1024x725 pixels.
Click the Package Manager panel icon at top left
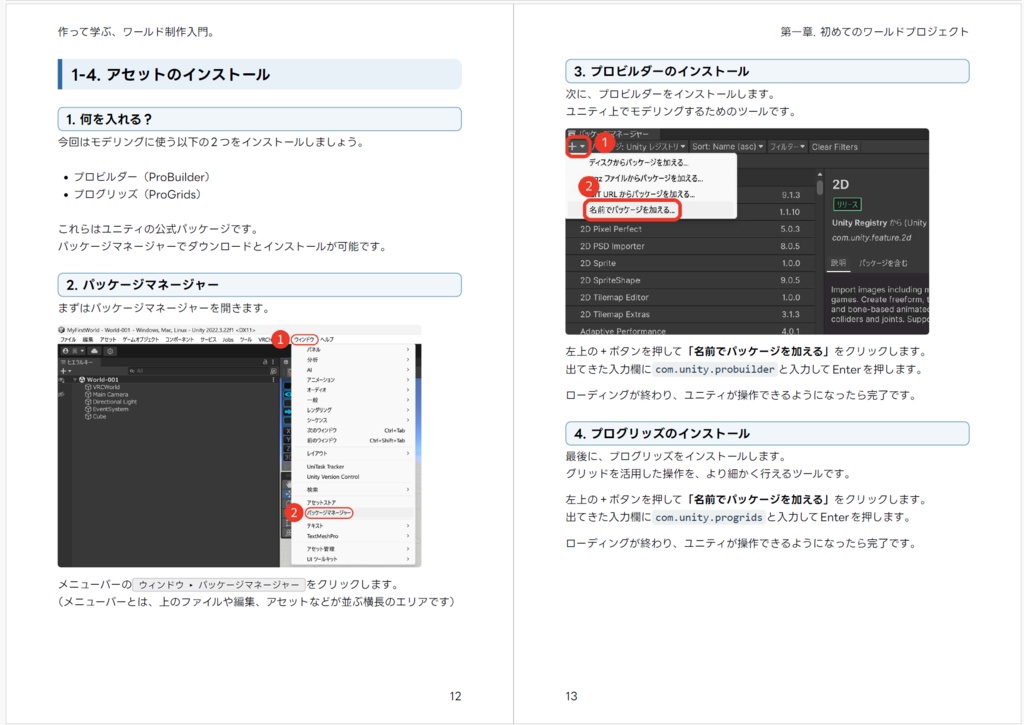coord(570,133)
